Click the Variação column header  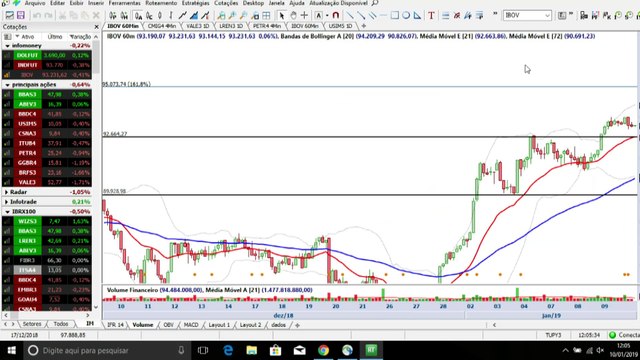click(x=80, y=36)
